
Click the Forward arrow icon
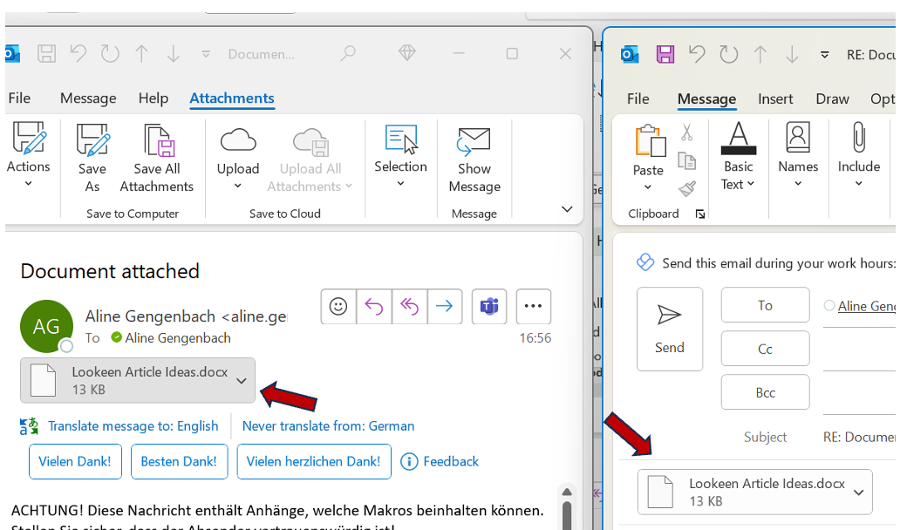click(x=444, y=307)
